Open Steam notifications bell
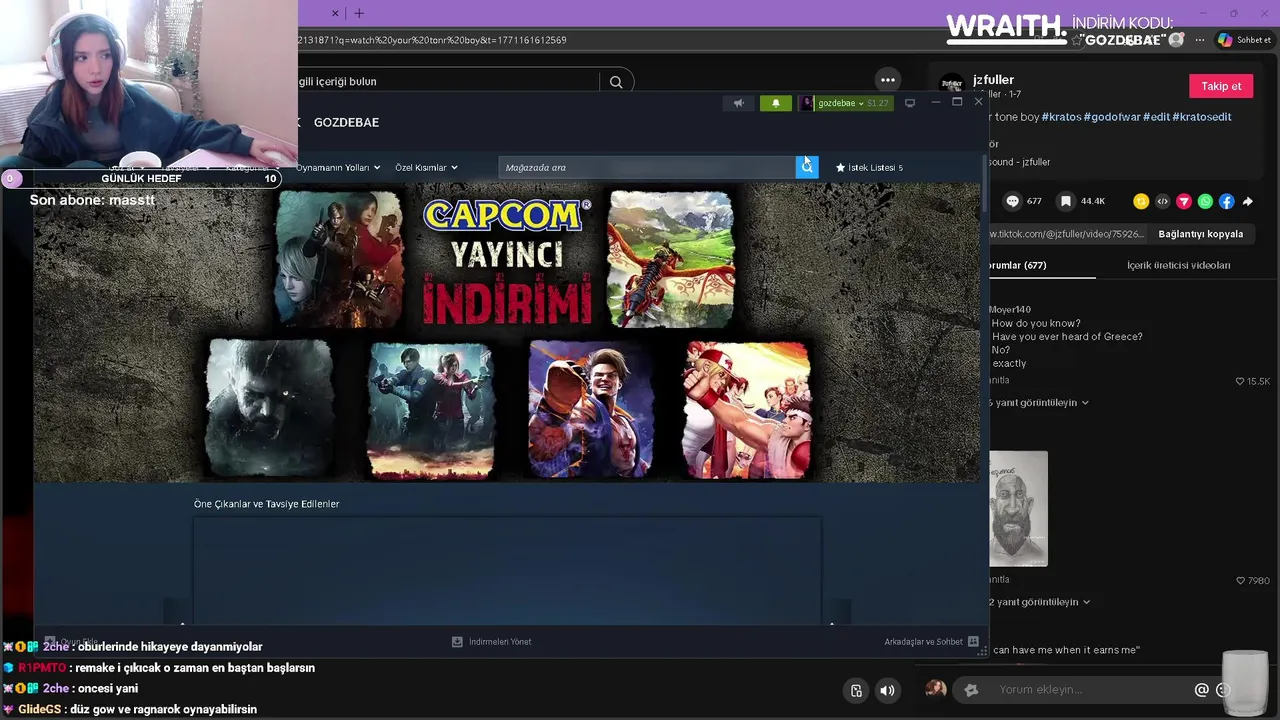This screenshot has height=720, width=1280. (x=775, y=103)
